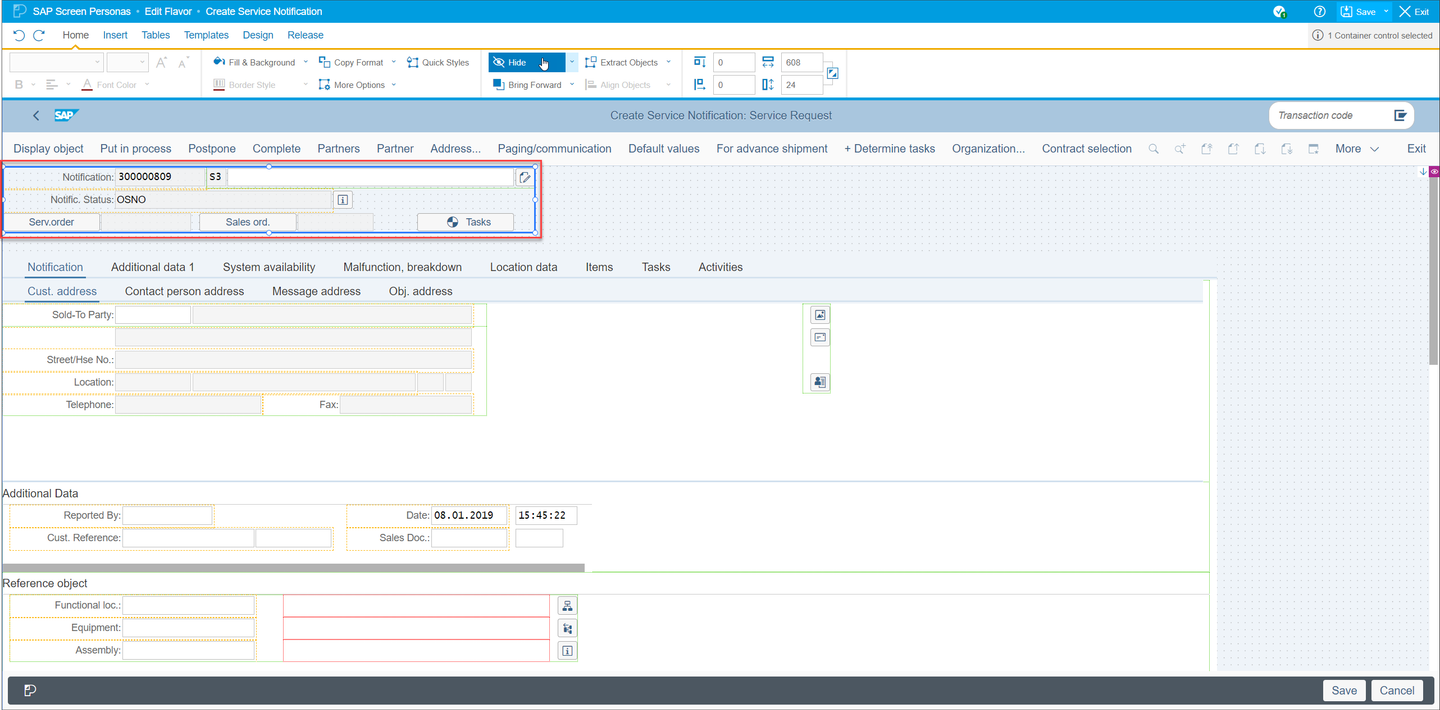This screenshot has width=1440, height=710.
Task: Click the structure list icon beside Functional loc.
Action: [567, 606]
